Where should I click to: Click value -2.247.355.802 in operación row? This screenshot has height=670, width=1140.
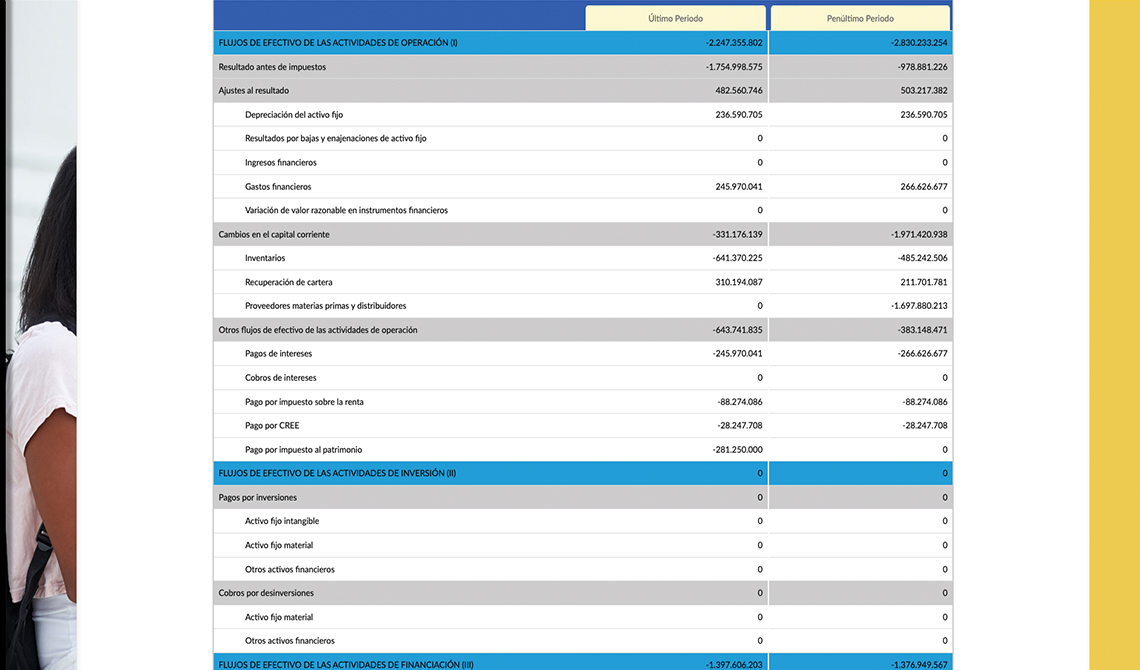[734, 43]
